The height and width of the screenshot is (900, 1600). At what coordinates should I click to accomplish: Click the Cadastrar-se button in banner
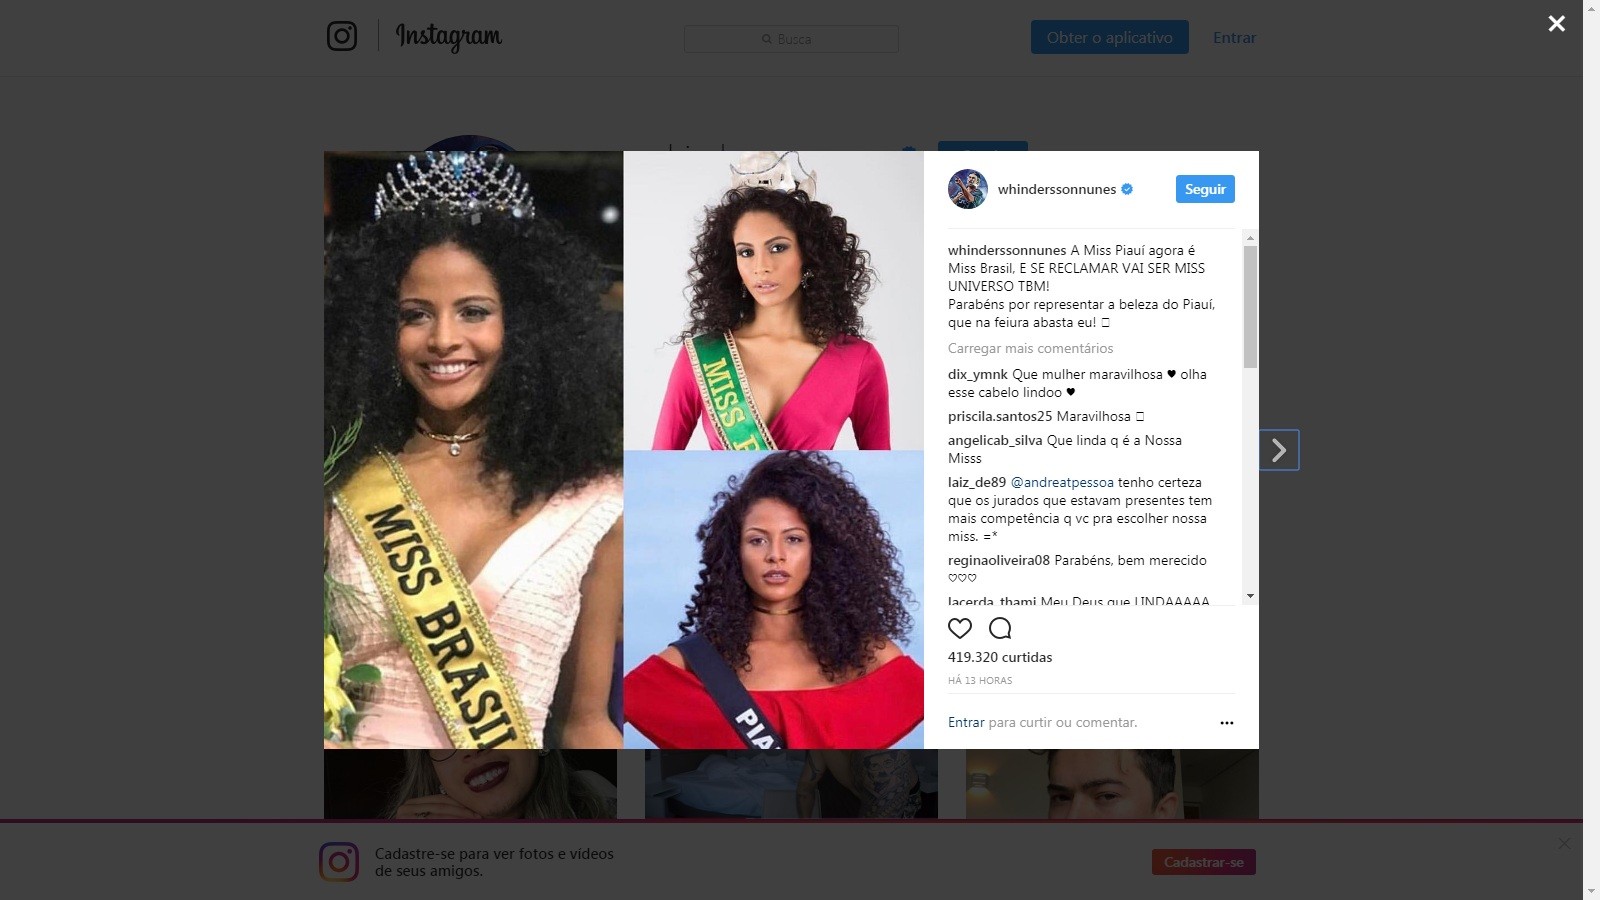1204,862
